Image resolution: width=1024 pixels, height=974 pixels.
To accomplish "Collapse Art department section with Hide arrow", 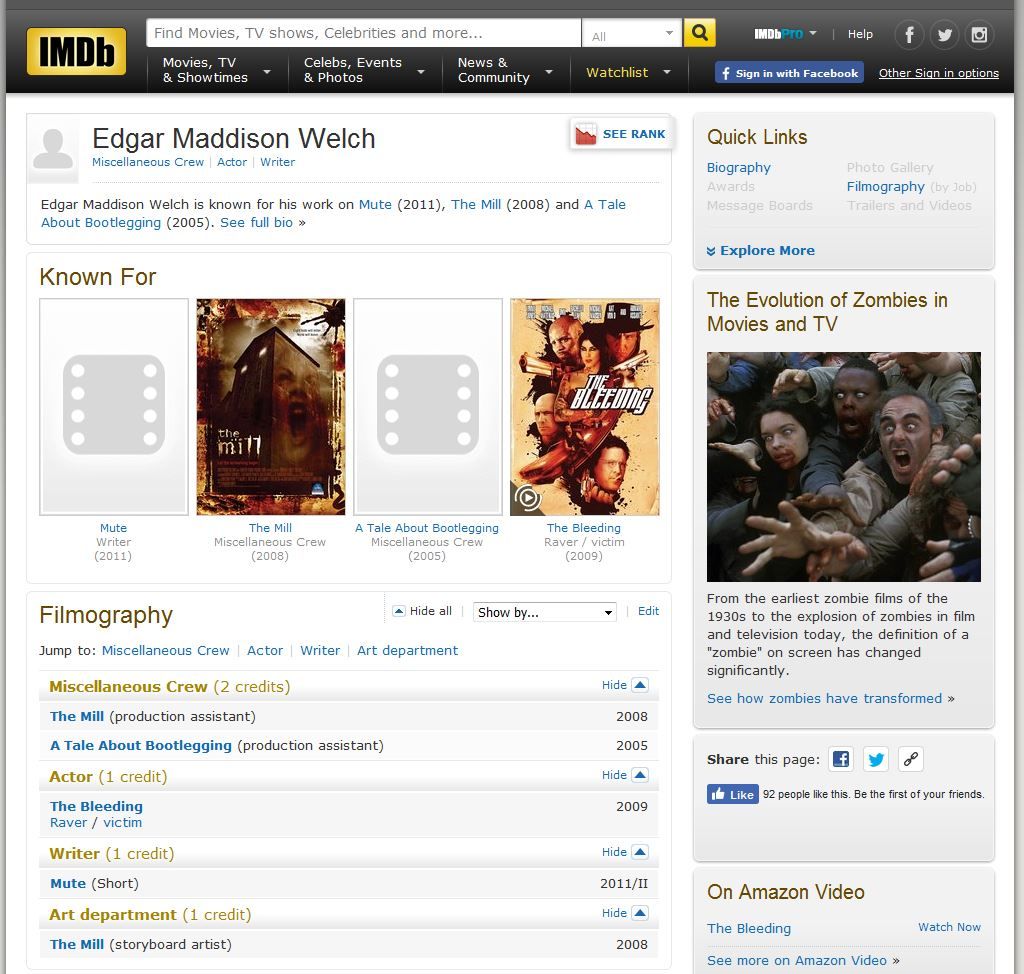I will [640, 913].
